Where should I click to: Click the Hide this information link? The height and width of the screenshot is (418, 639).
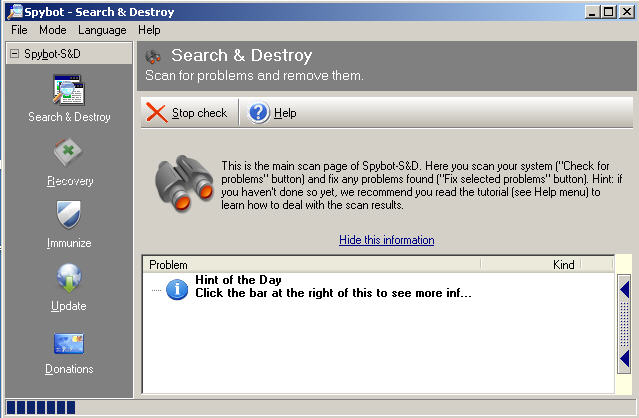coord(387,240)
